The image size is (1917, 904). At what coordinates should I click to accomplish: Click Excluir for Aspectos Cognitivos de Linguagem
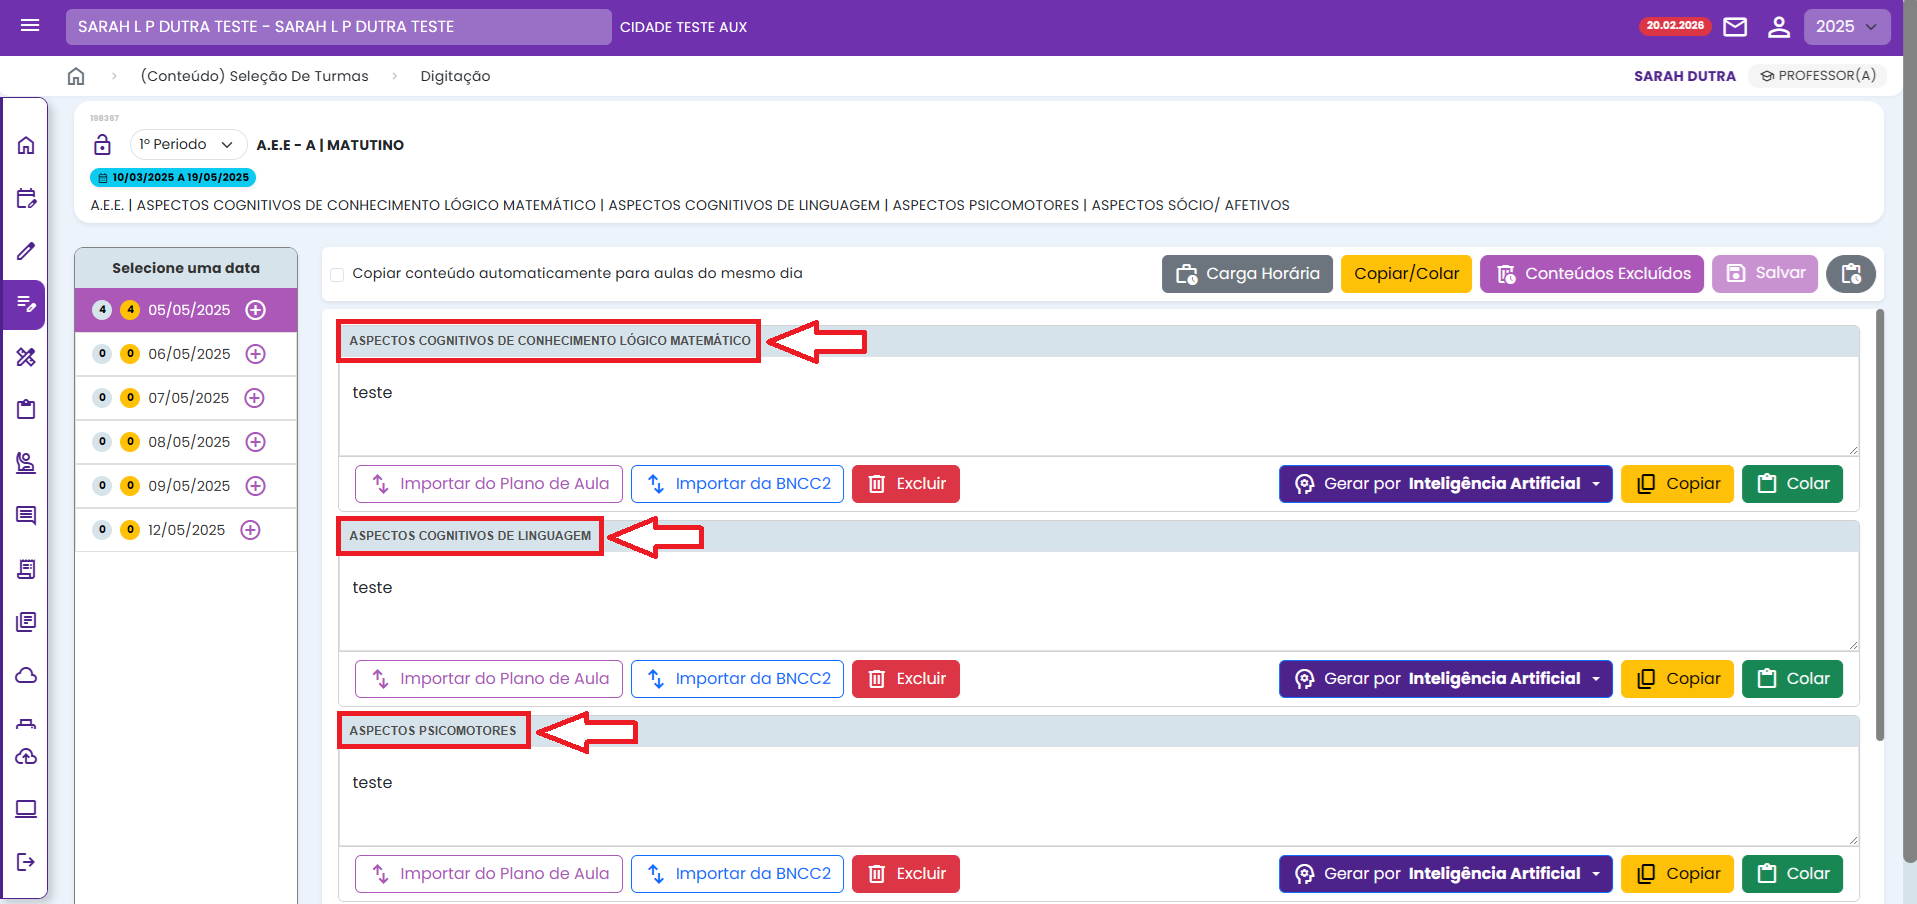pyautogui.click(x=905, y=679)
